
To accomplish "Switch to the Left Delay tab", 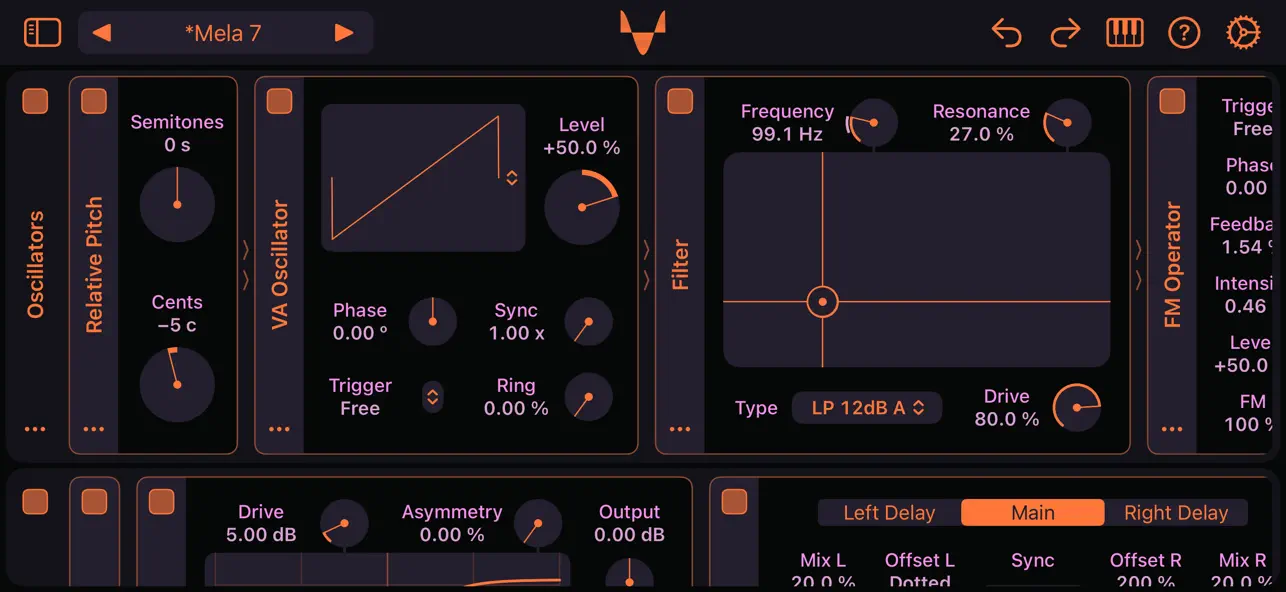I will [888, 512].
